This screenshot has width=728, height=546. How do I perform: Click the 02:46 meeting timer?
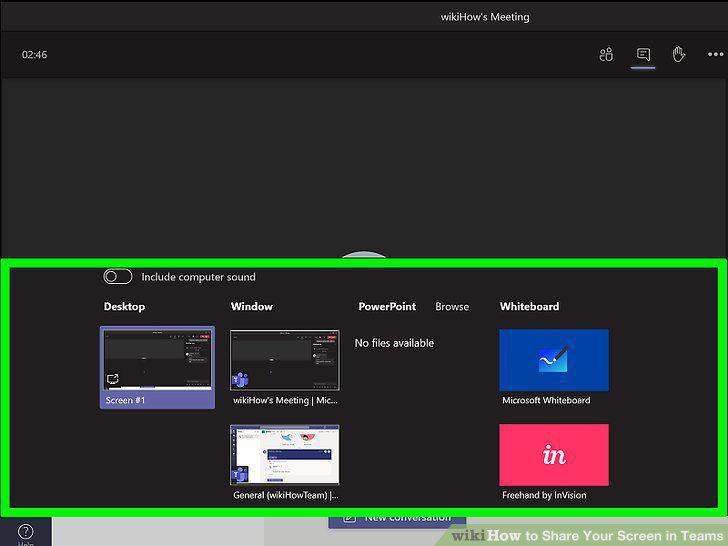34,55
